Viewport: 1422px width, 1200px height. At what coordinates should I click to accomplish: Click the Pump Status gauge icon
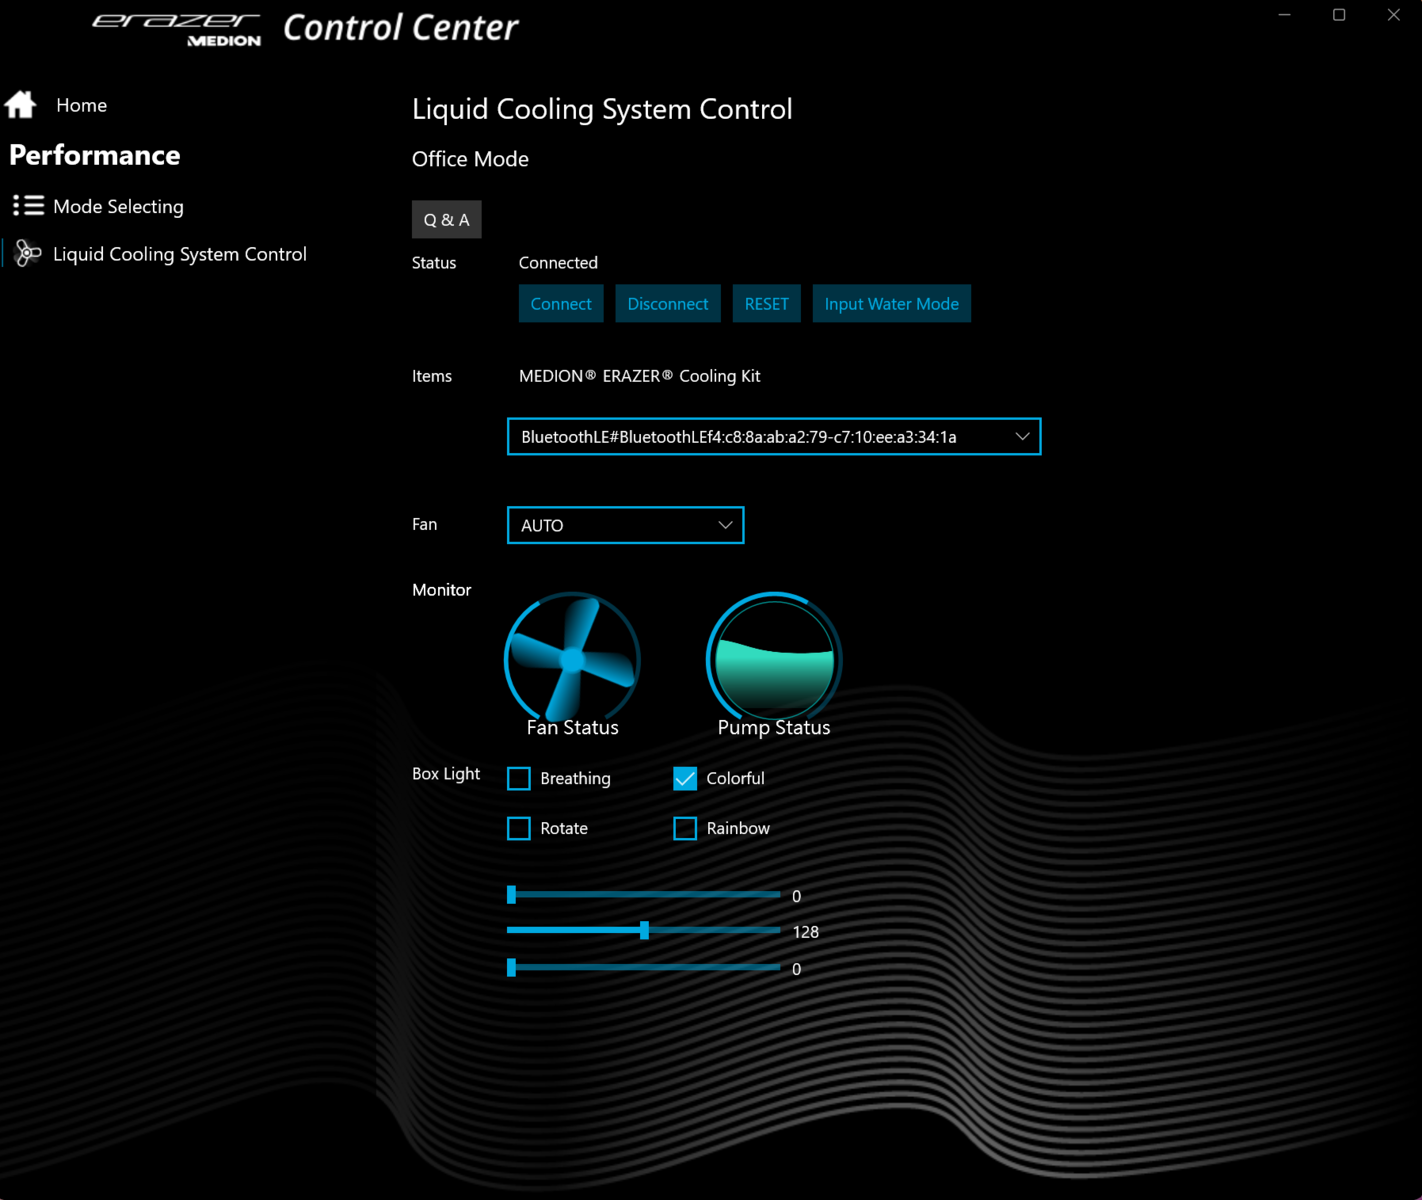coord(774,658)
